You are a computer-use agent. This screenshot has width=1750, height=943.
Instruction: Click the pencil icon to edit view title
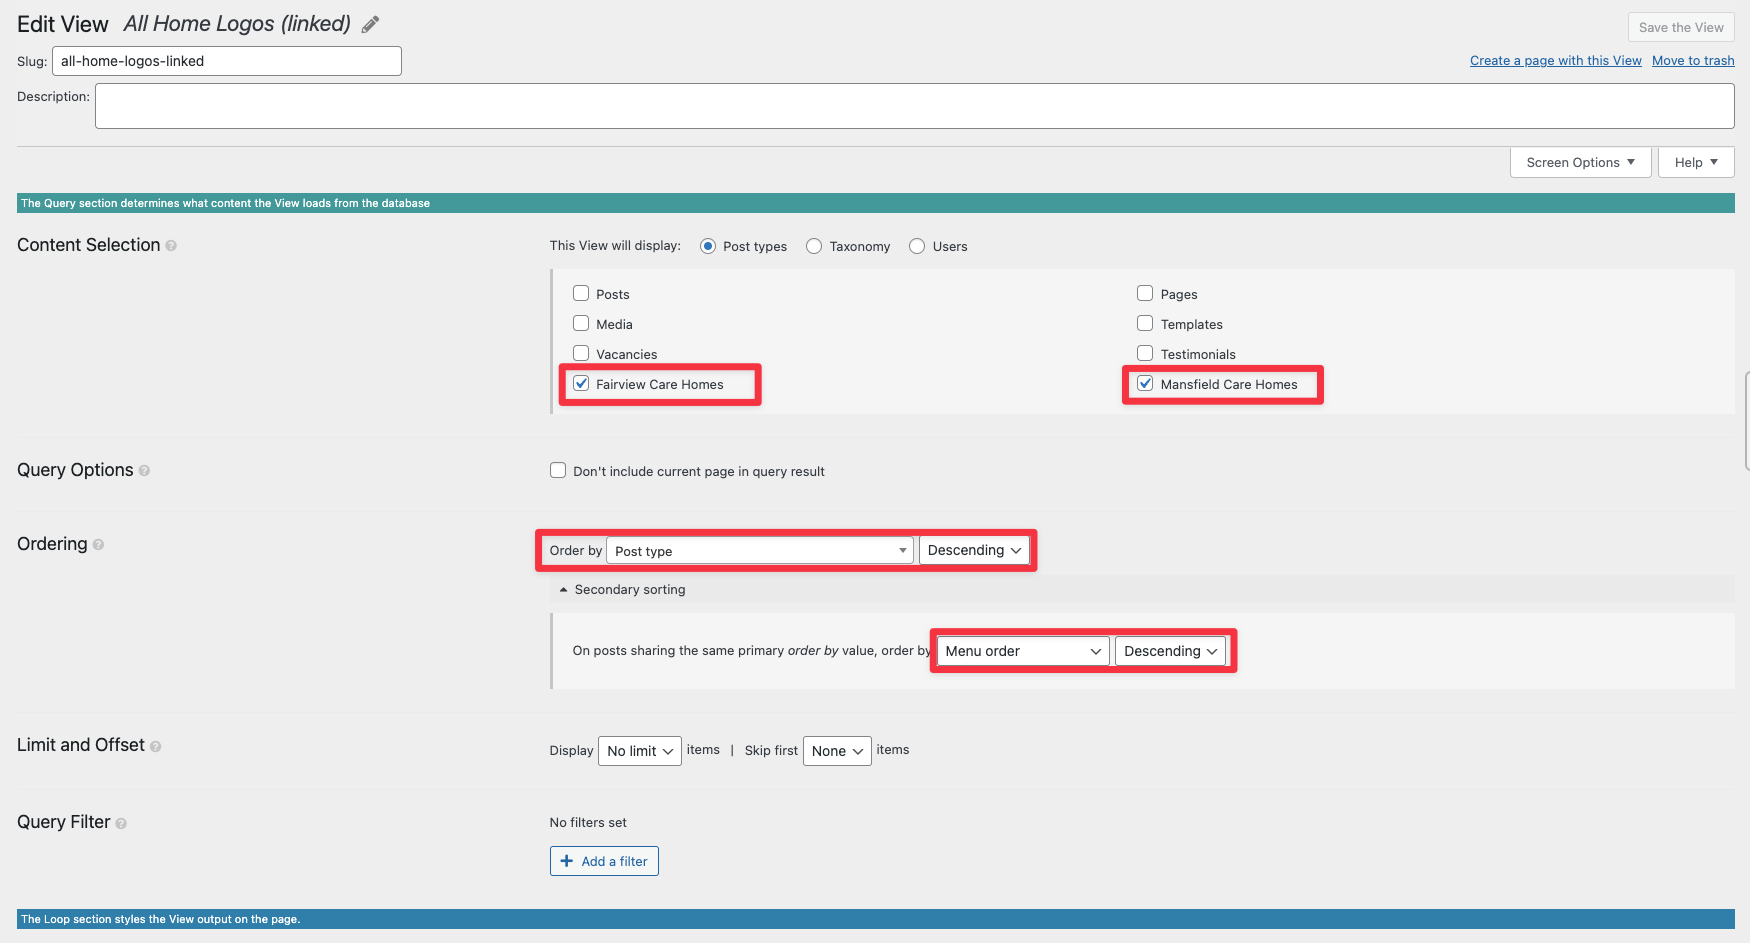(x=370, y=25)
